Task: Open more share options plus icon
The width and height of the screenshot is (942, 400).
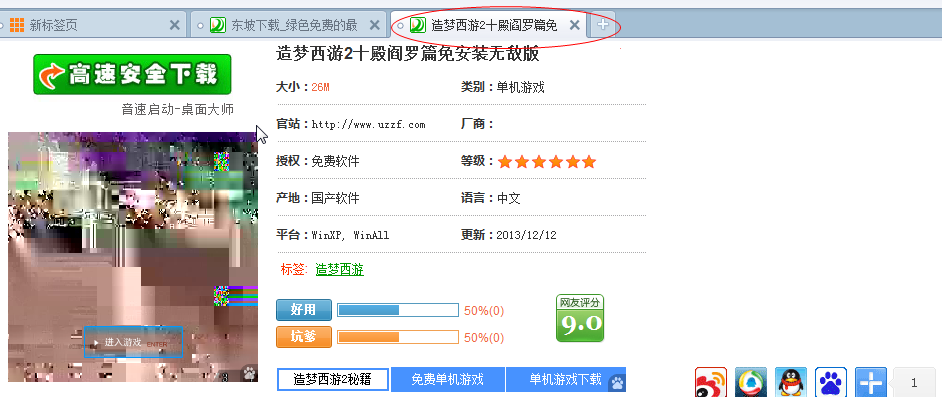Action: pyautogui.click(x=871, y=383)
